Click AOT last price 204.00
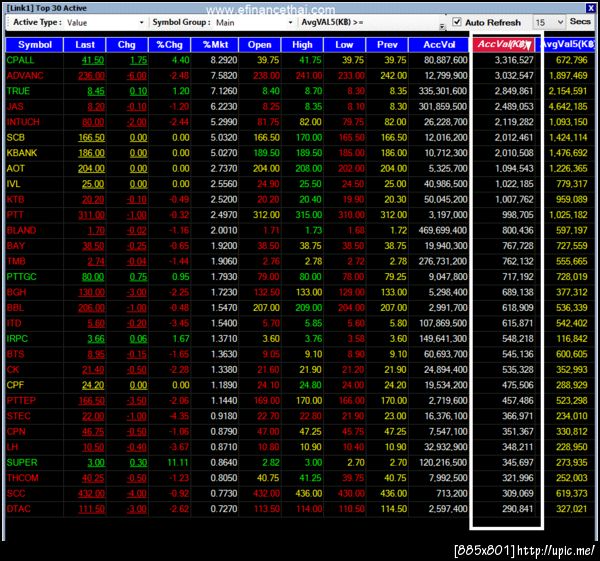Image resolution: width=600 pixels, height=561 pixels. [91, 168]
